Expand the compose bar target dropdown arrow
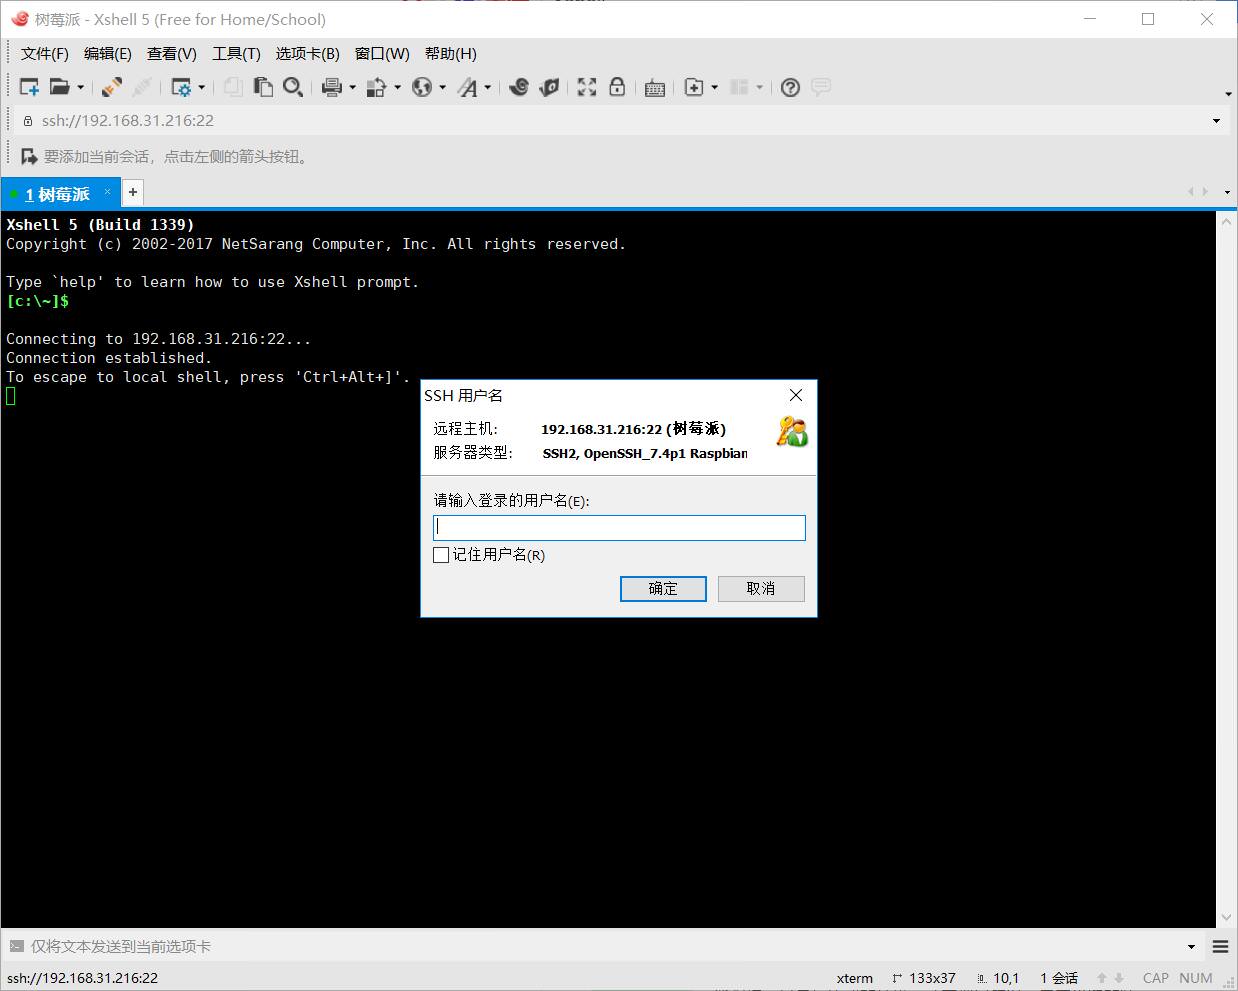The image size is (1238, 991). [x=1191, y=947]
